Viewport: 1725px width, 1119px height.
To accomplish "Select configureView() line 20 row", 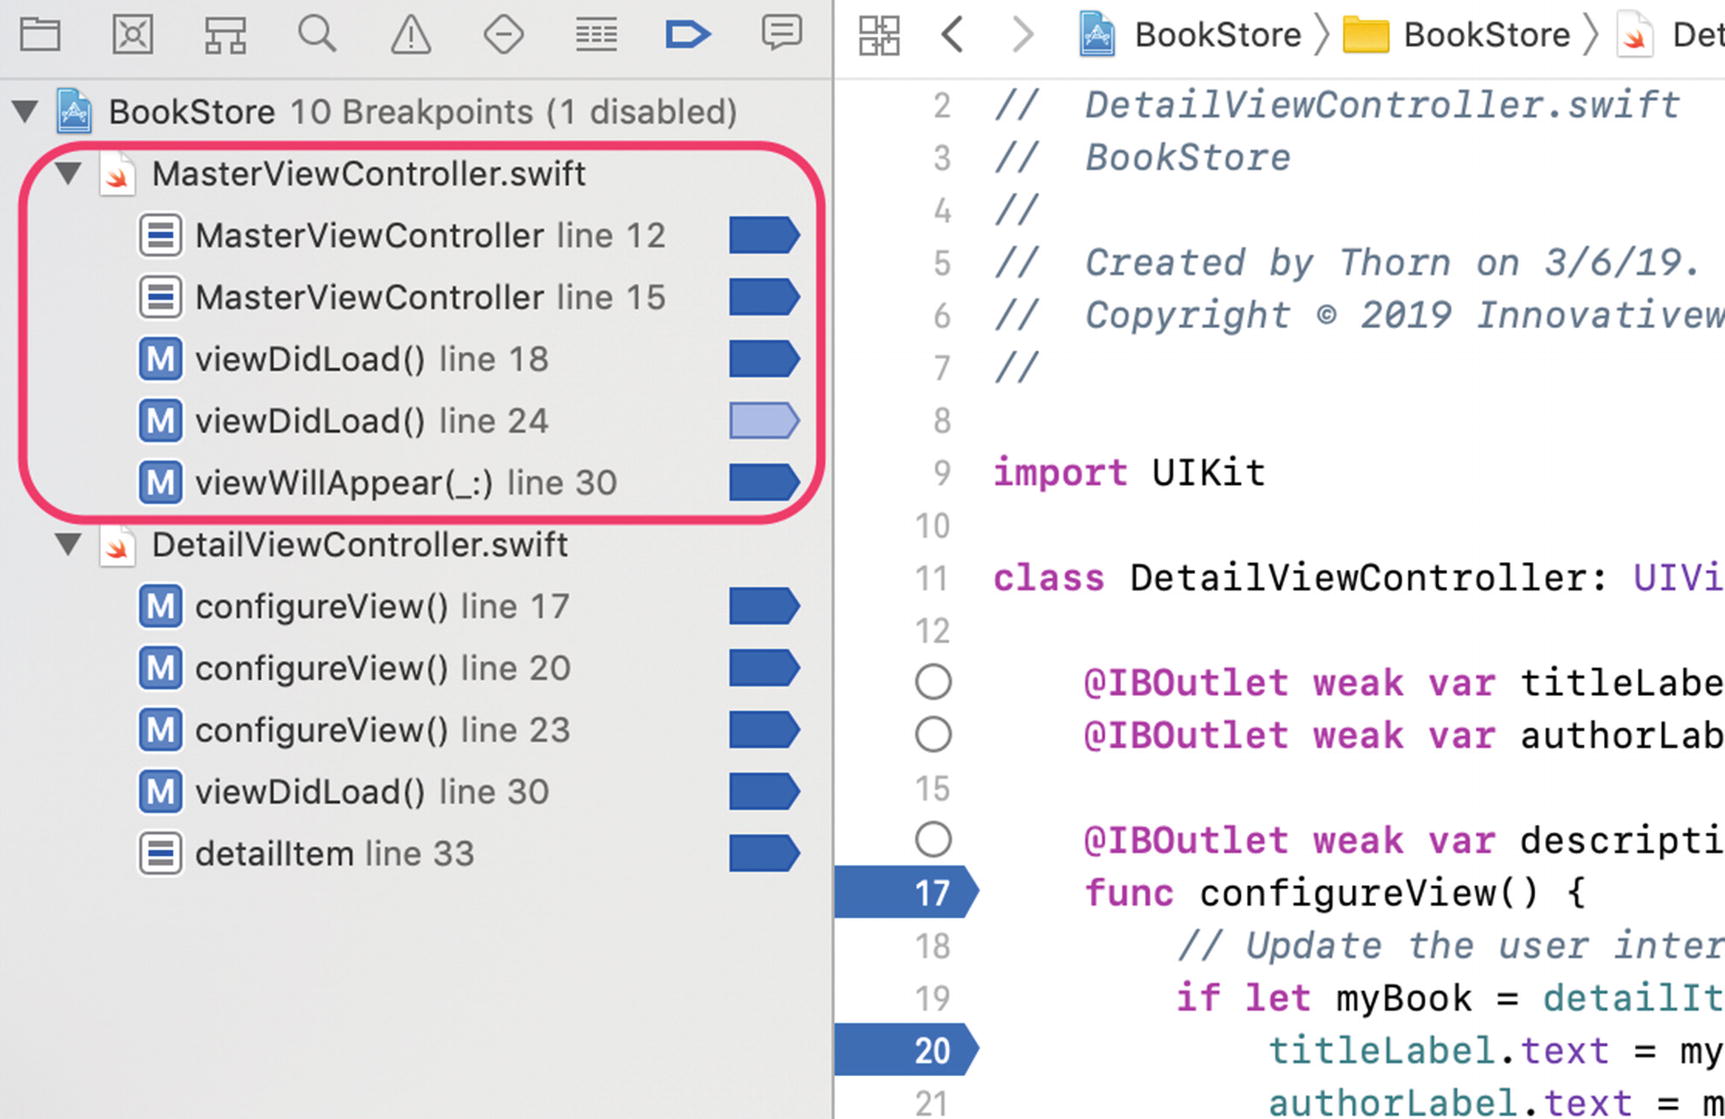I will (416, 668).
